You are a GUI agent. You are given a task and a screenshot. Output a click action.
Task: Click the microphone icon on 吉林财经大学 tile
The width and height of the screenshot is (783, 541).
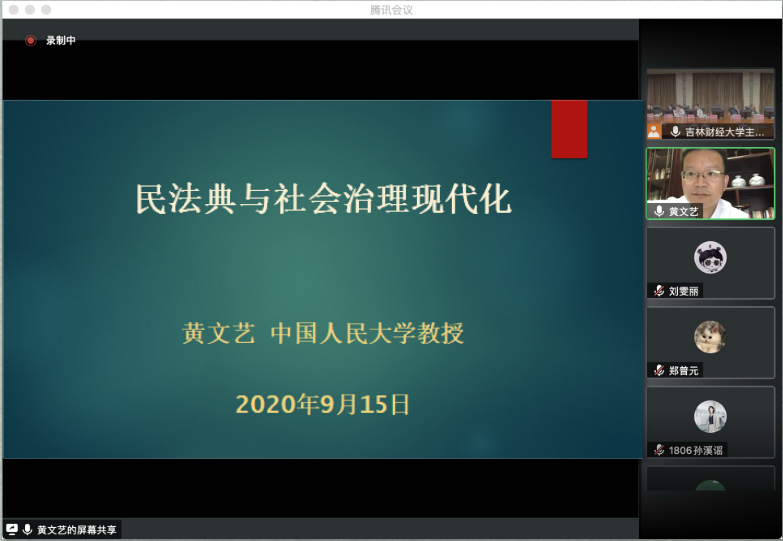coord(675,131)
